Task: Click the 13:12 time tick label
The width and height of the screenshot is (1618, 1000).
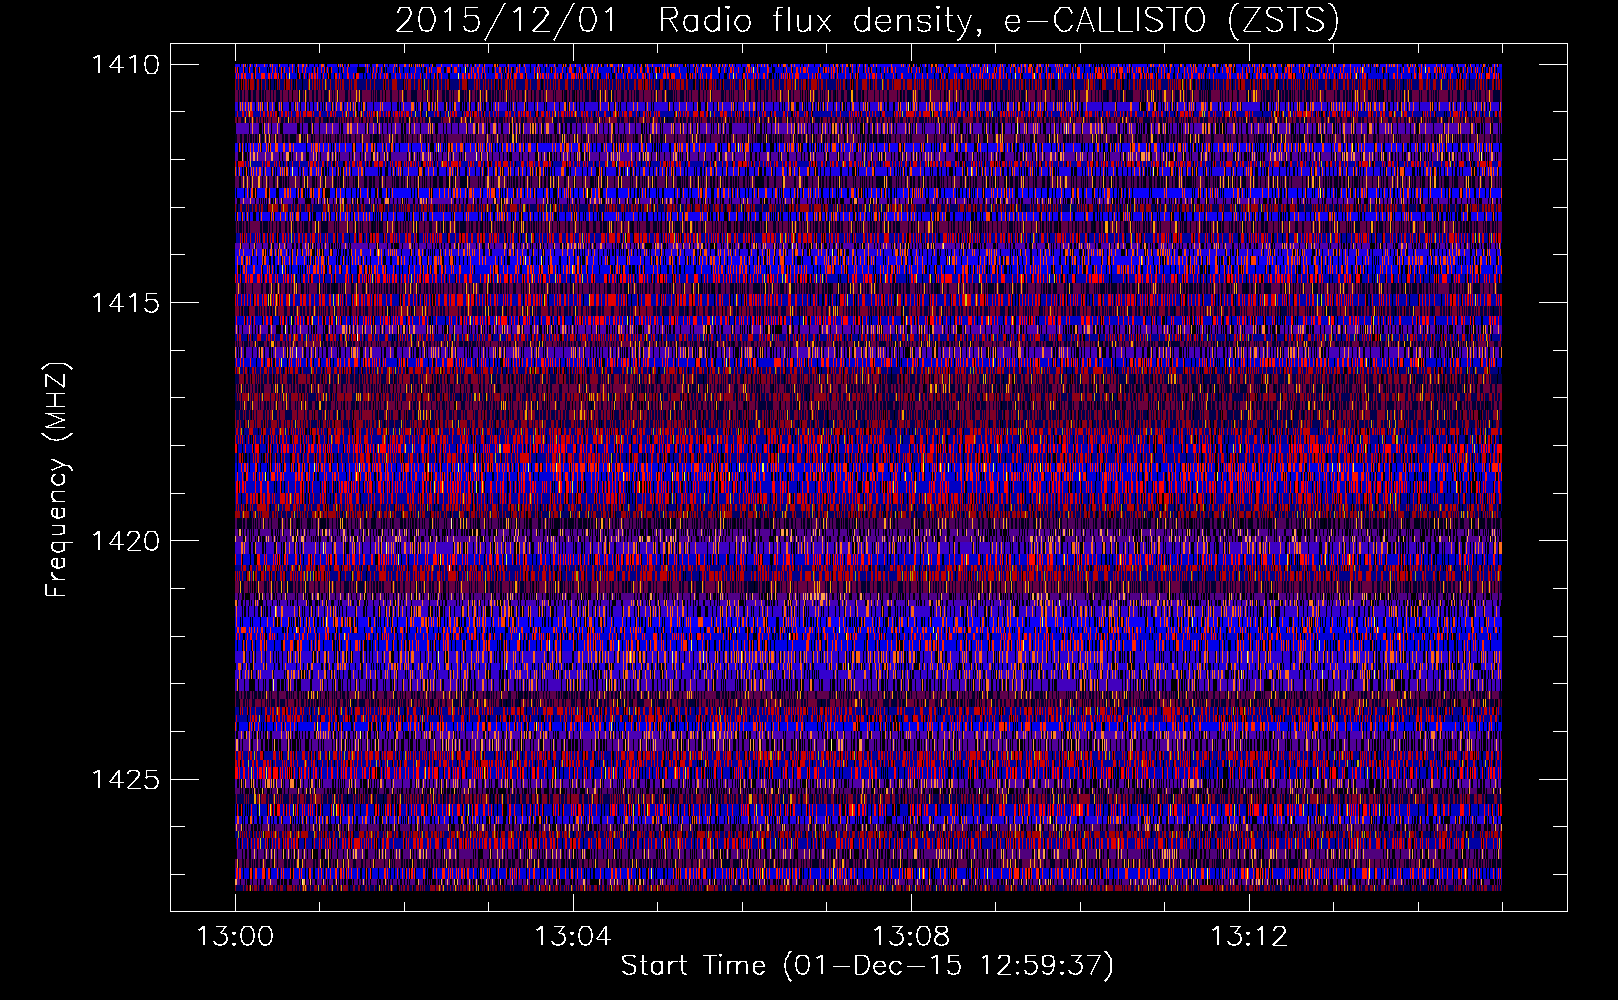Action: pyautogui.click(x=1249, y=937)
